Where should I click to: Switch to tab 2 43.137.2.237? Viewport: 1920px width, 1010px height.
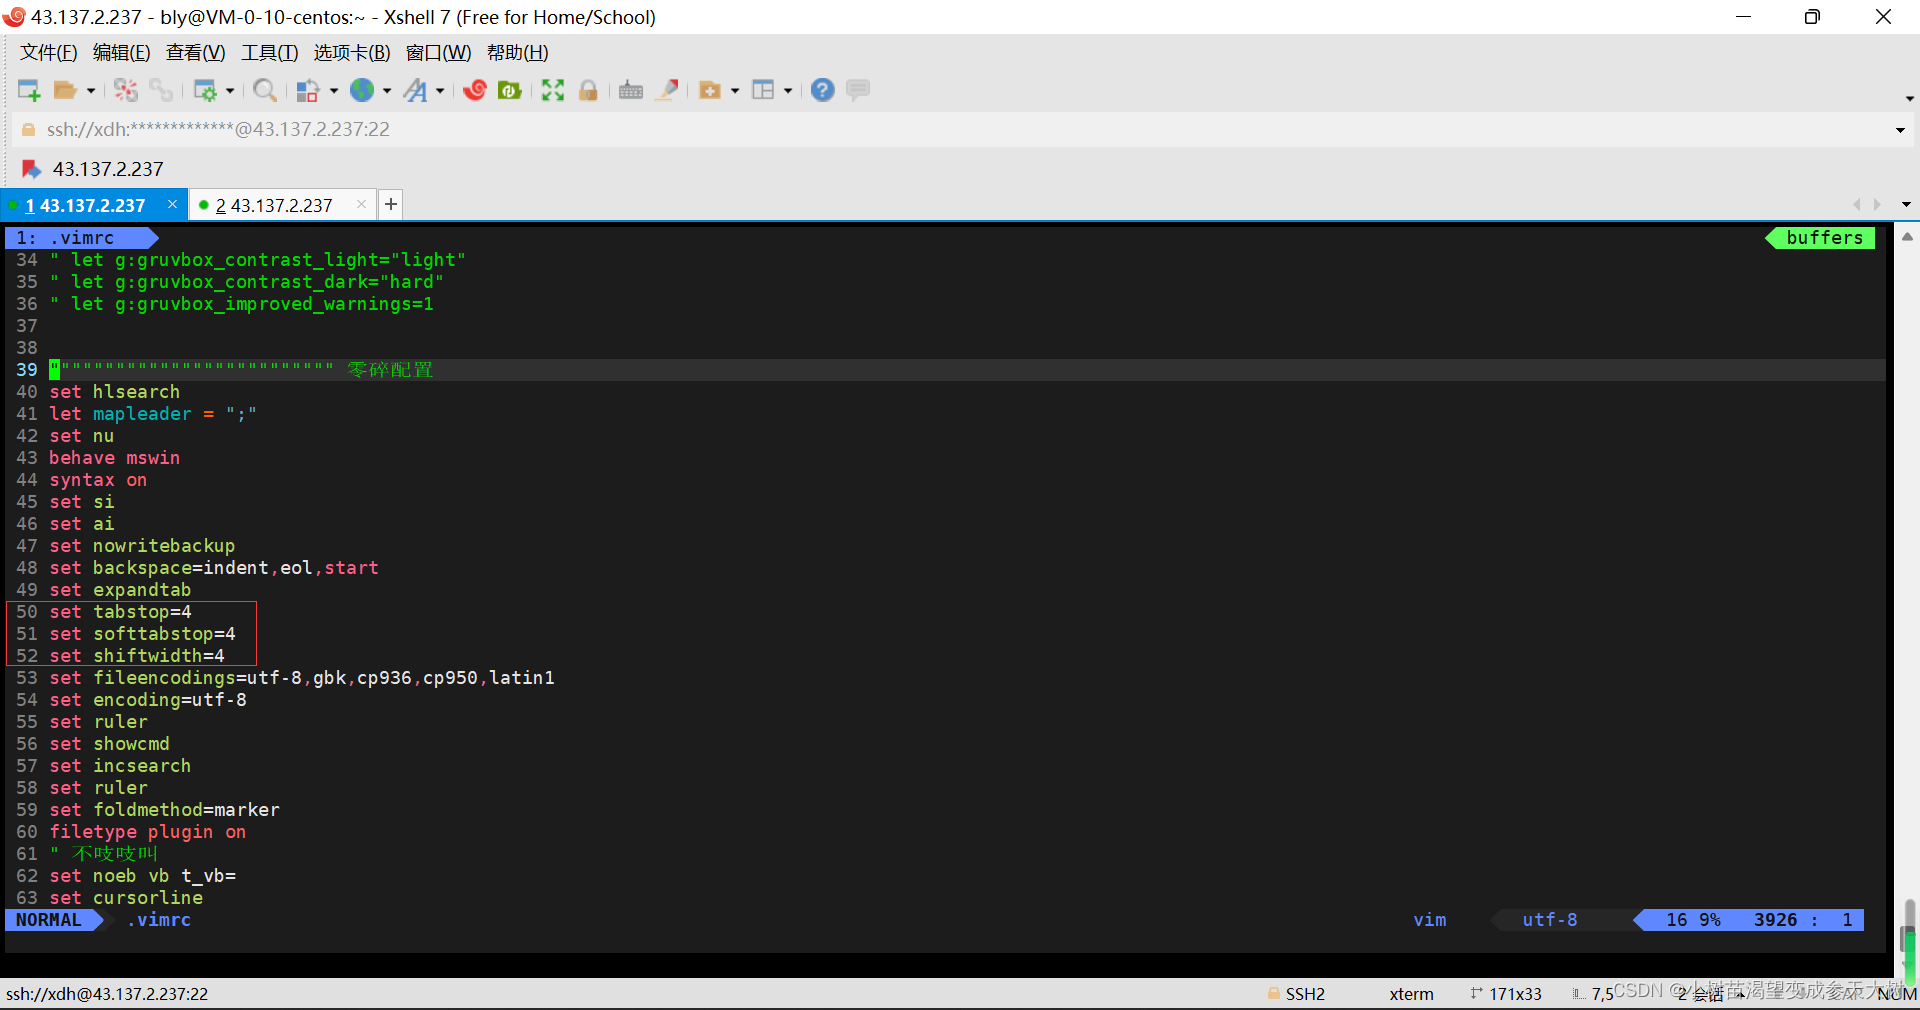[x=274, y=205]
